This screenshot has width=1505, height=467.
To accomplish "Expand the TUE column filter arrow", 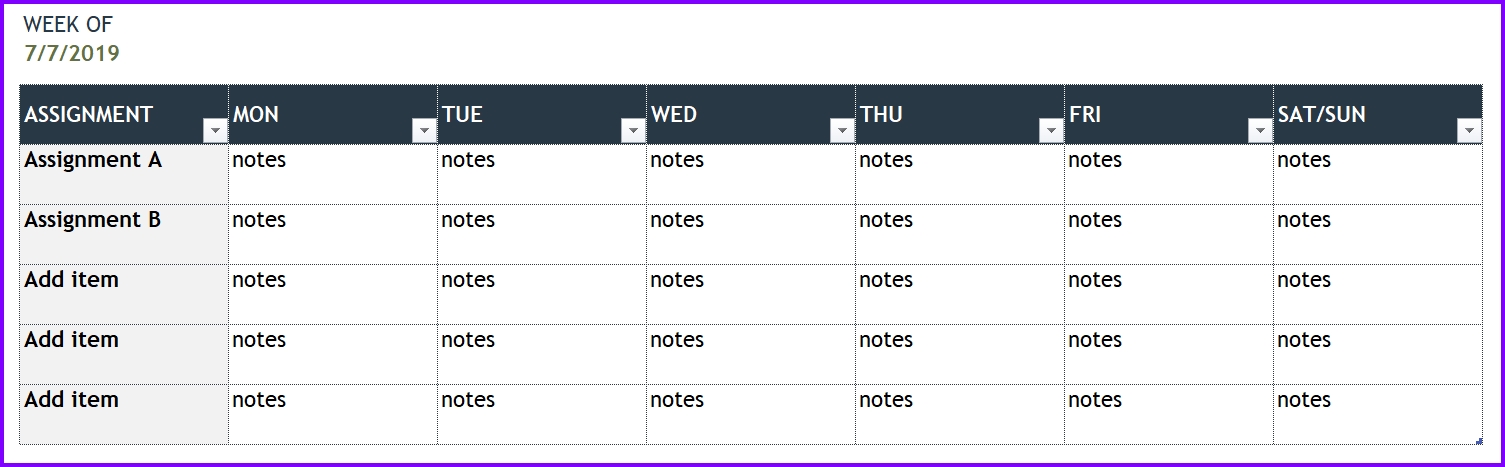I will (633, 131).
